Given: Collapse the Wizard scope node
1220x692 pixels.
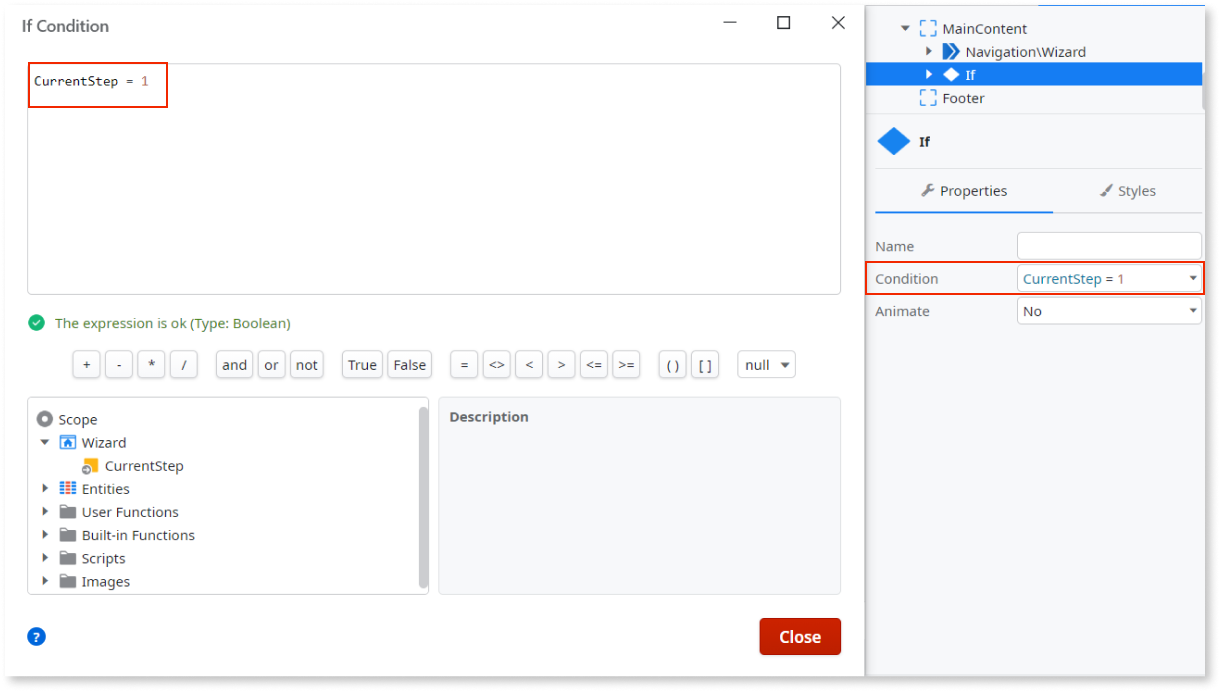Looking at the screenshot, I should tap(44, 442).
